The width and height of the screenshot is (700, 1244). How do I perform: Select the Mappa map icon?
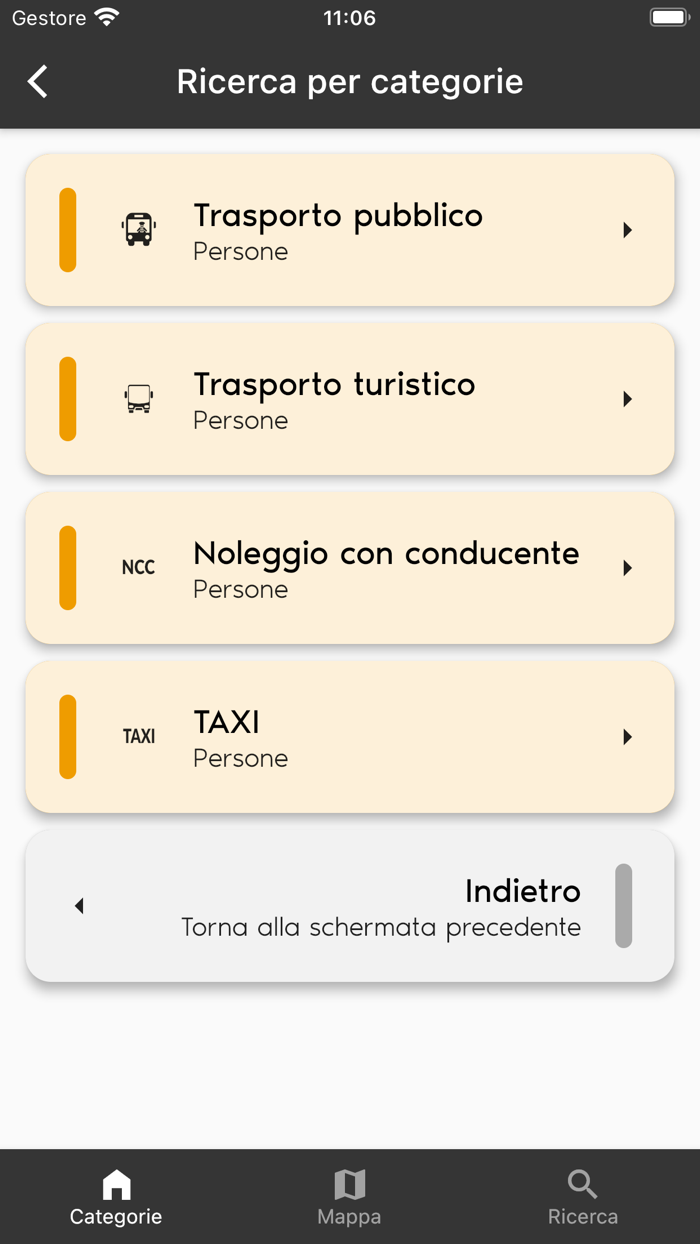349,1185
